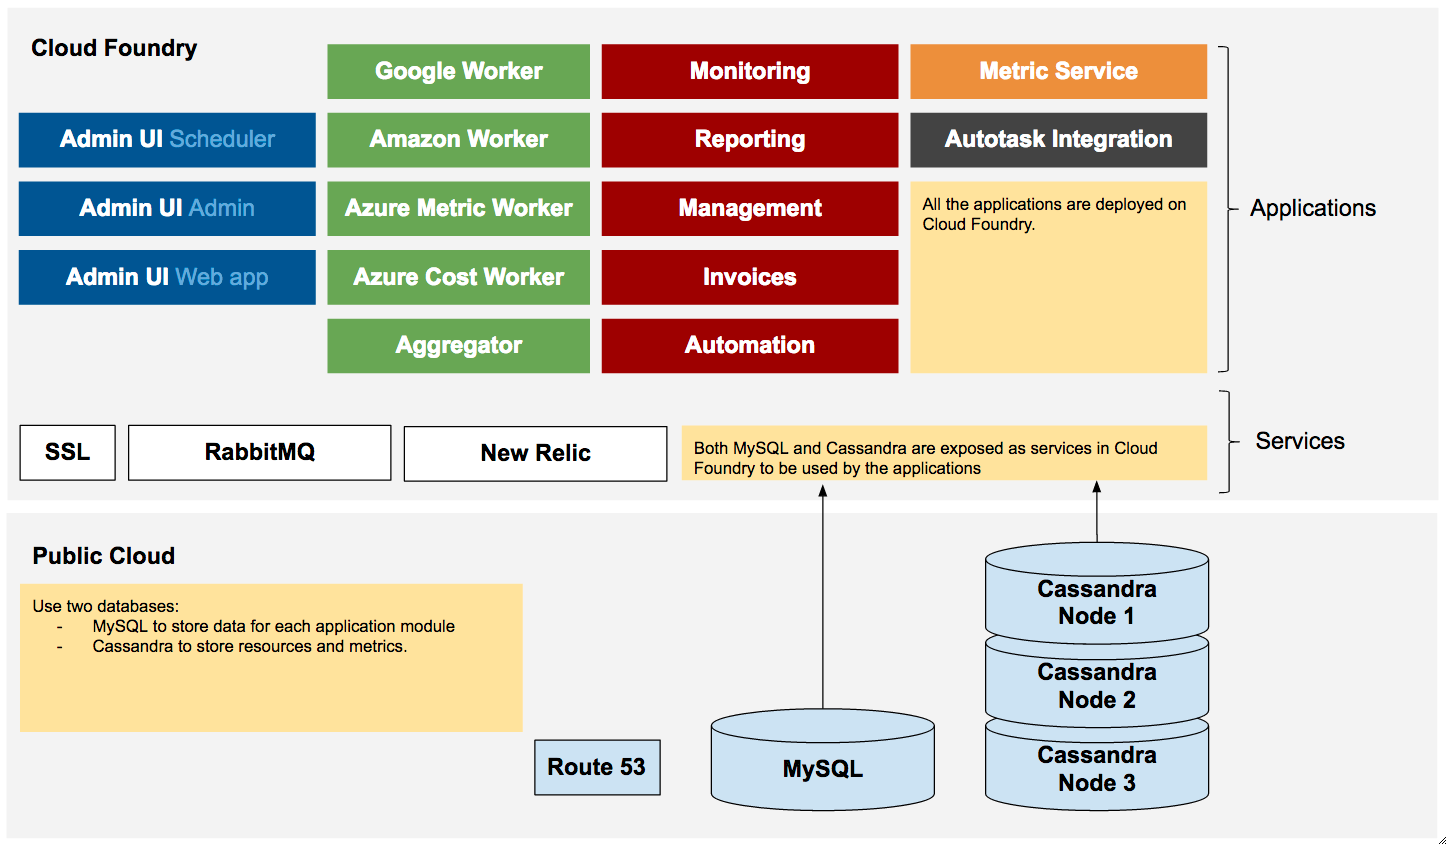Click the Automation box
The width and height of the screenshot is (1446, 844).
pyautogui.click(x=750, y=346)
